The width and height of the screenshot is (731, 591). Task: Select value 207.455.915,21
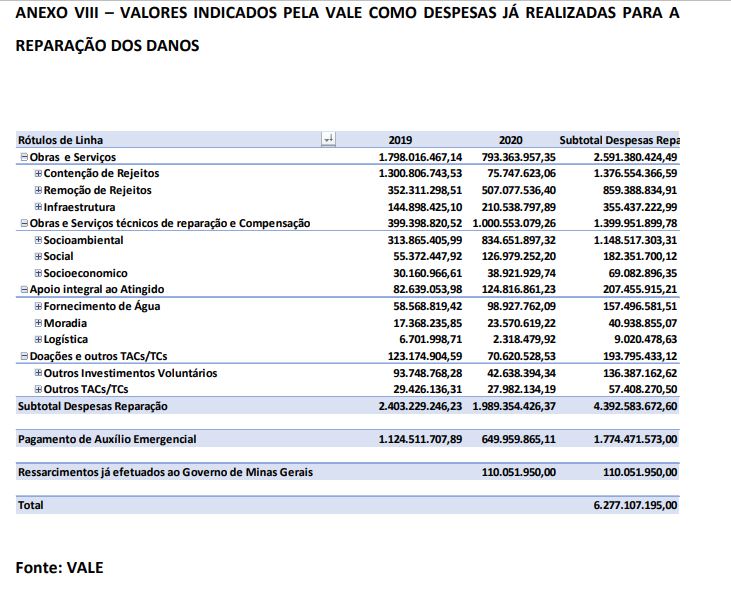640,289
